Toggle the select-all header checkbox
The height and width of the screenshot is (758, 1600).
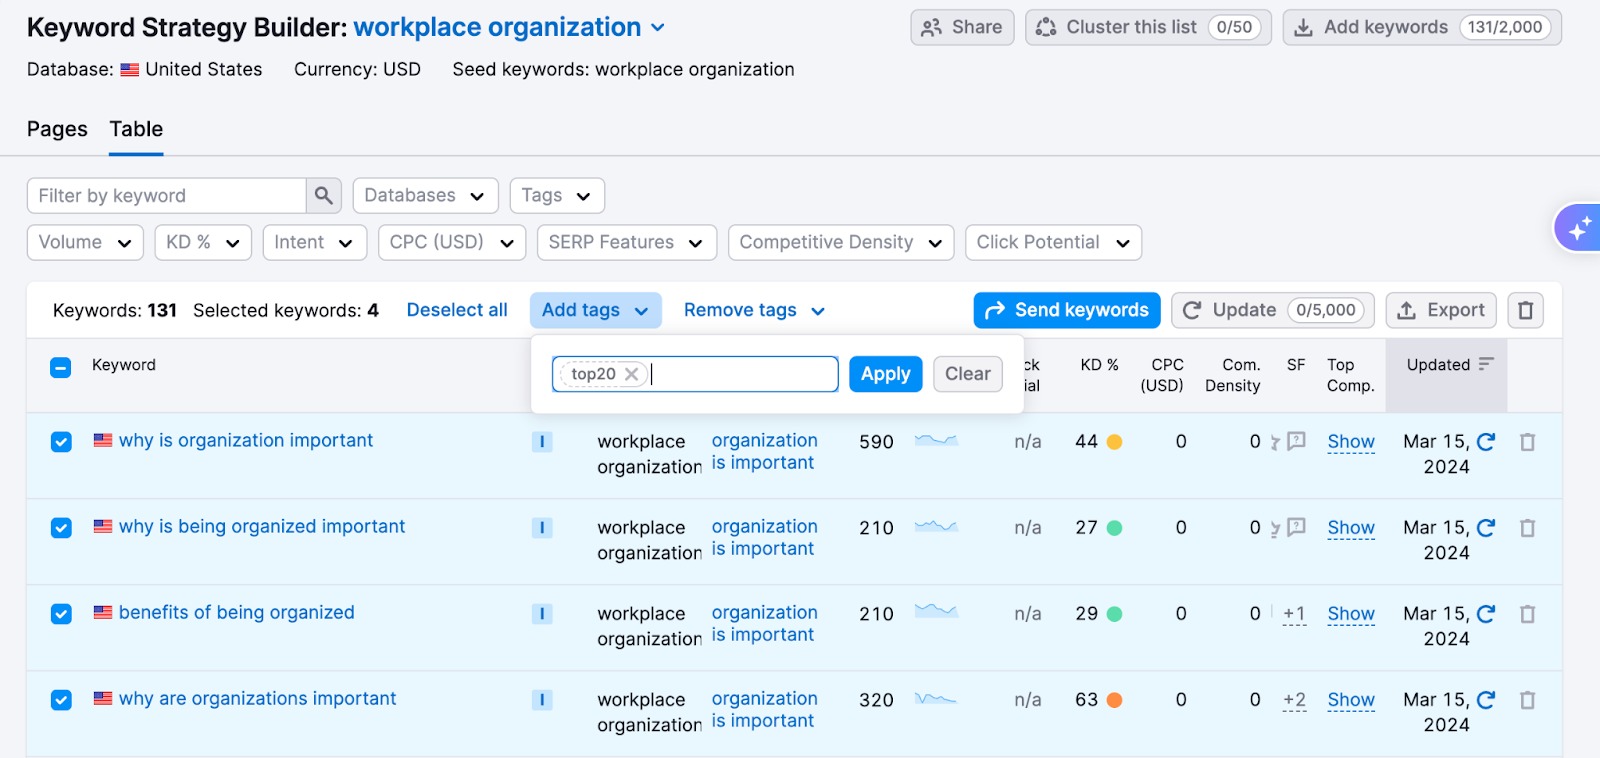pos(61,367)
